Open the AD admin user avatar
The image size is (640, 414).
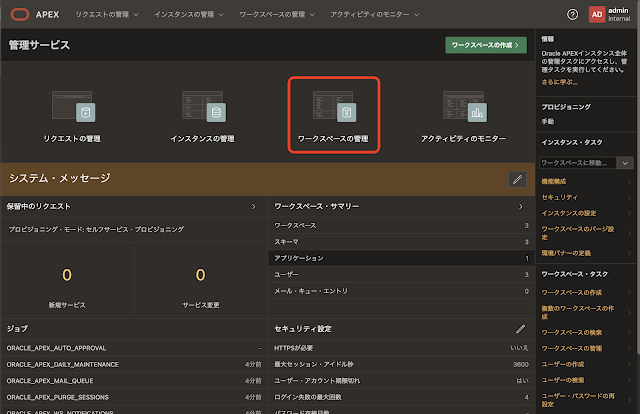point(597,15)
